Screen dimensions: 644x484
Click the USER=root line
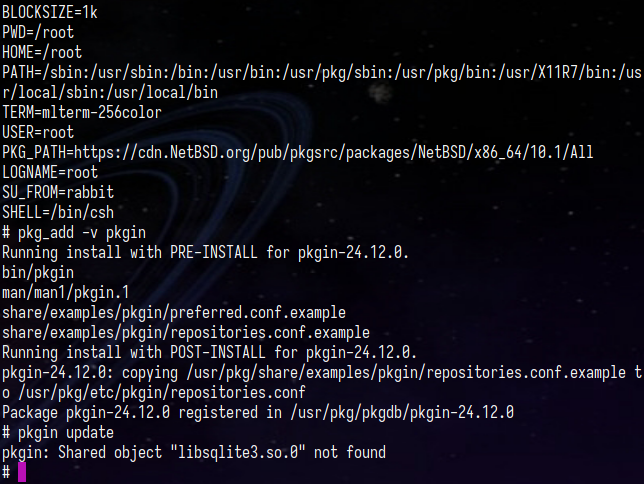coord(38,132)
